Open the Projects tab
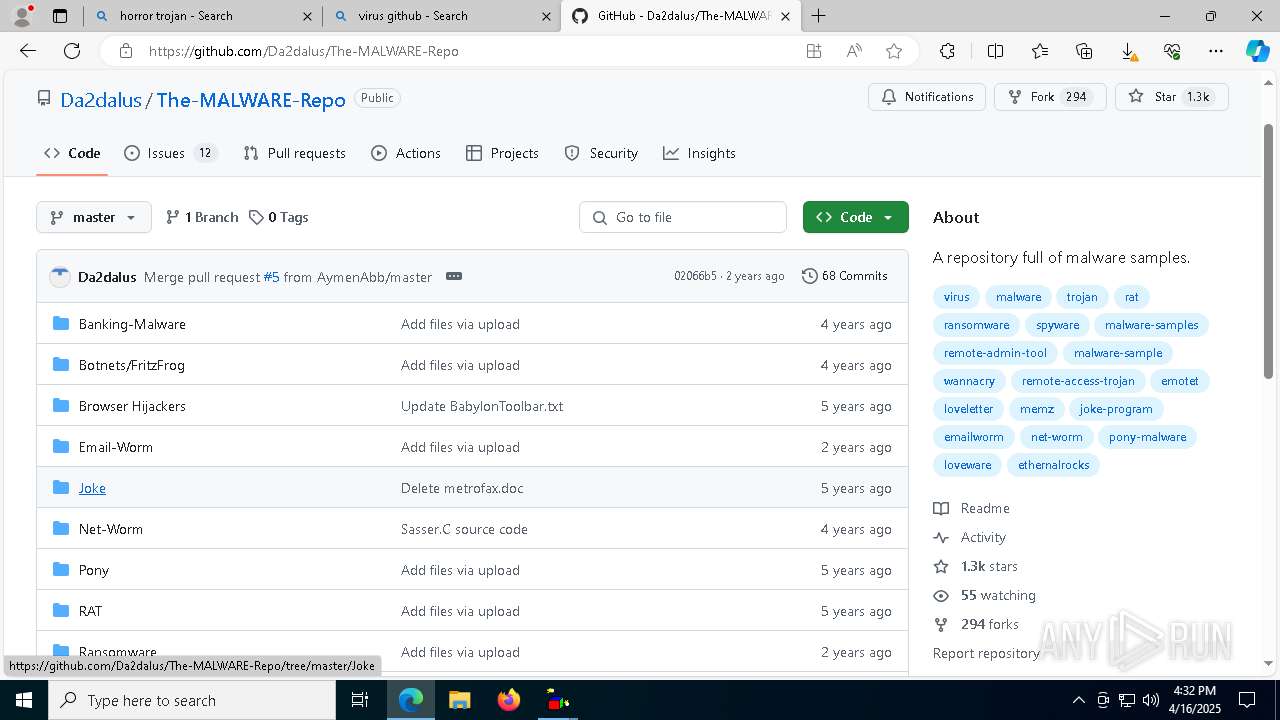The height and width of the screenshot is (720, 1280). point(502,153)
